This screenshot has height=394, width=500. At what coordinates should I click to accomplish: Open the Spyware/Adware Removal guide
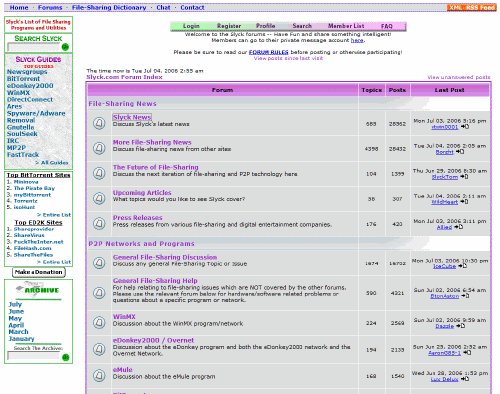[36, 117]
